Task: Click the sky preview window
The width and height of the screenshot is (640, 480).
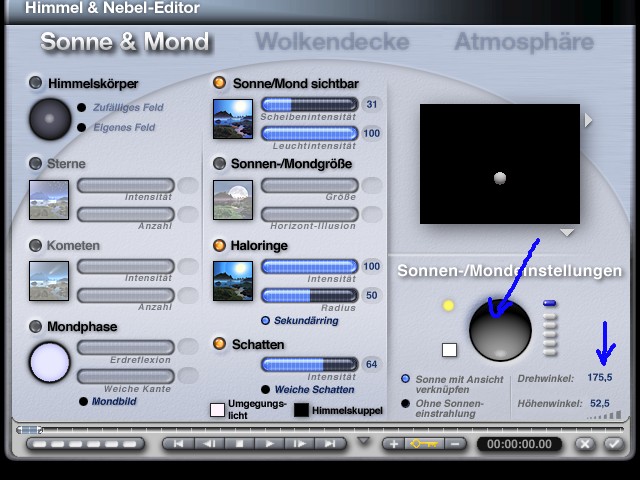Action: 500,164
